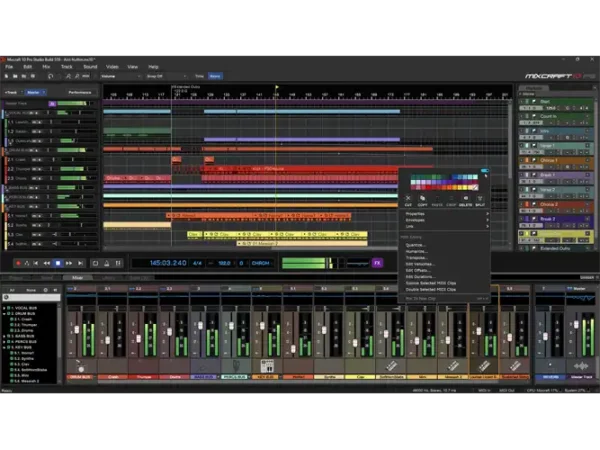Click the Performance button

[80, 93]
